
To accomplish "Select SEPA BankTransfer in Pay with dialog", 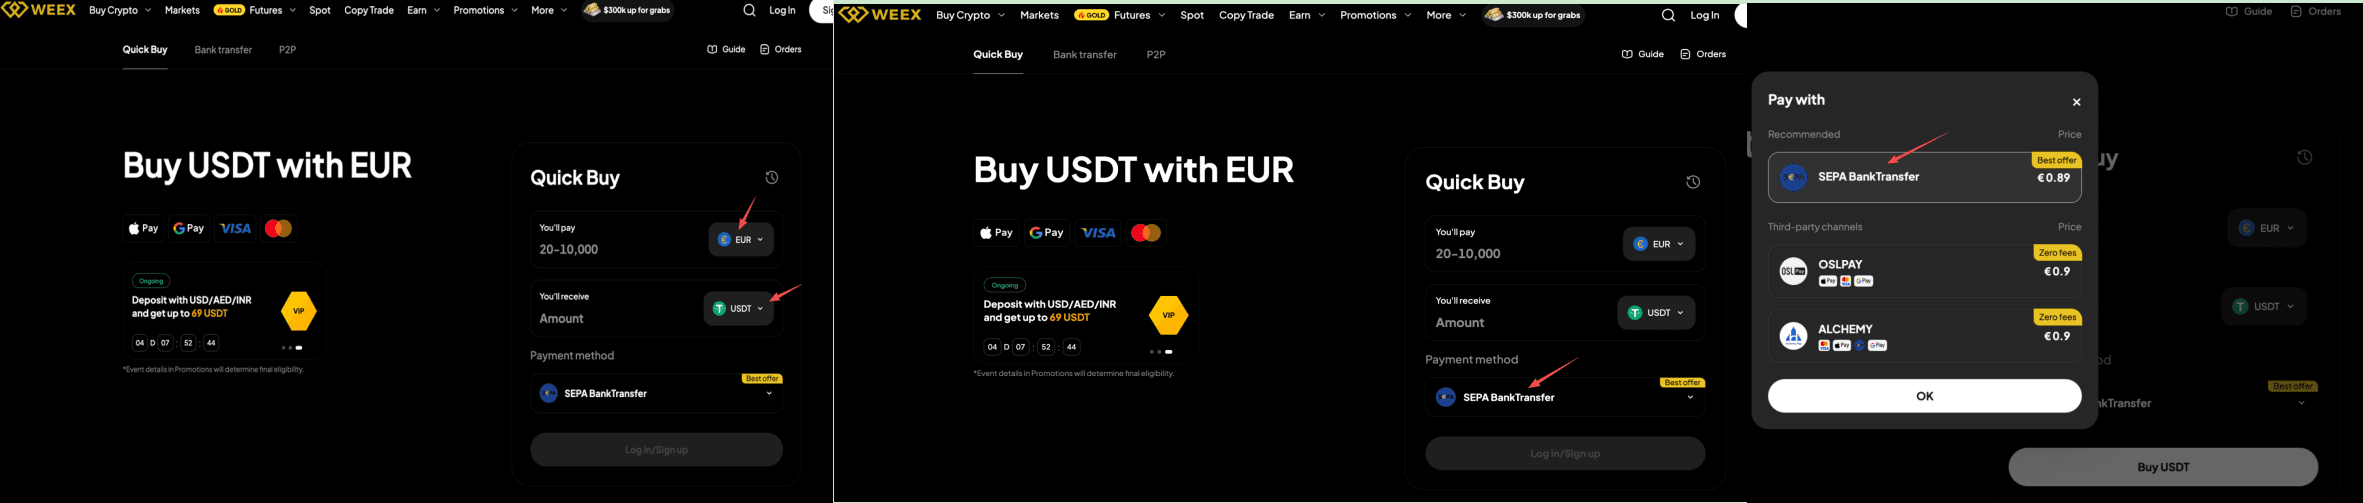I will pyautogui.click(x=1924, y=177).
